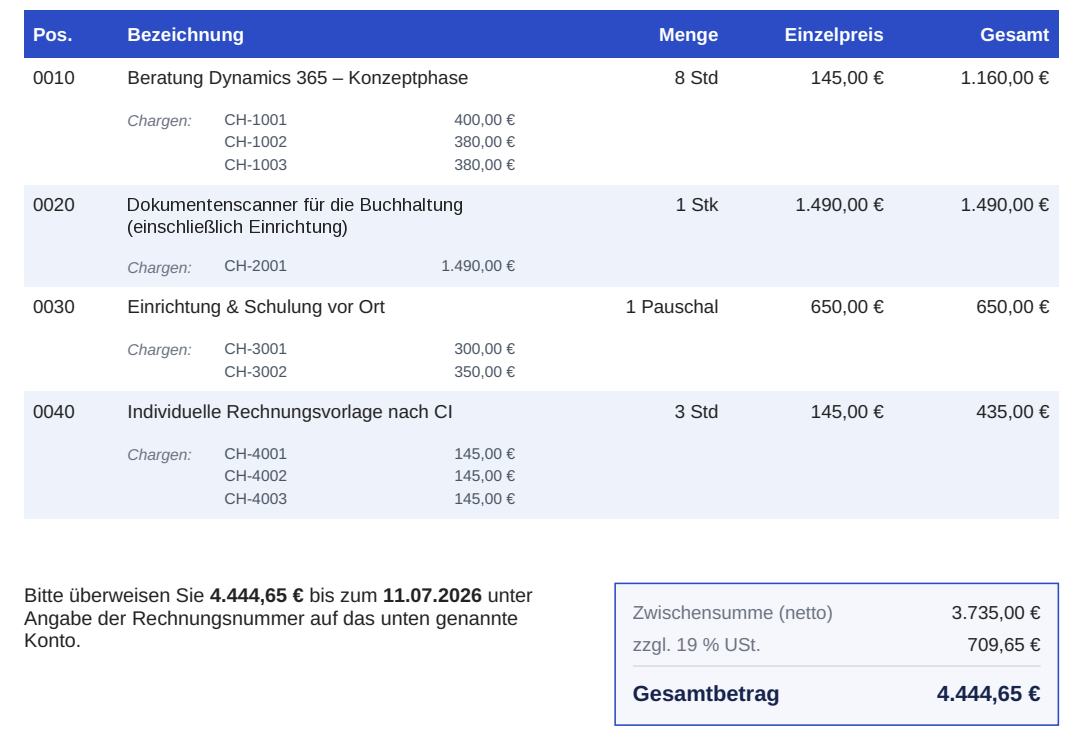Click the 'Zwischensumme (netto)' label
Screen dimensions: 1081x748
732,613
